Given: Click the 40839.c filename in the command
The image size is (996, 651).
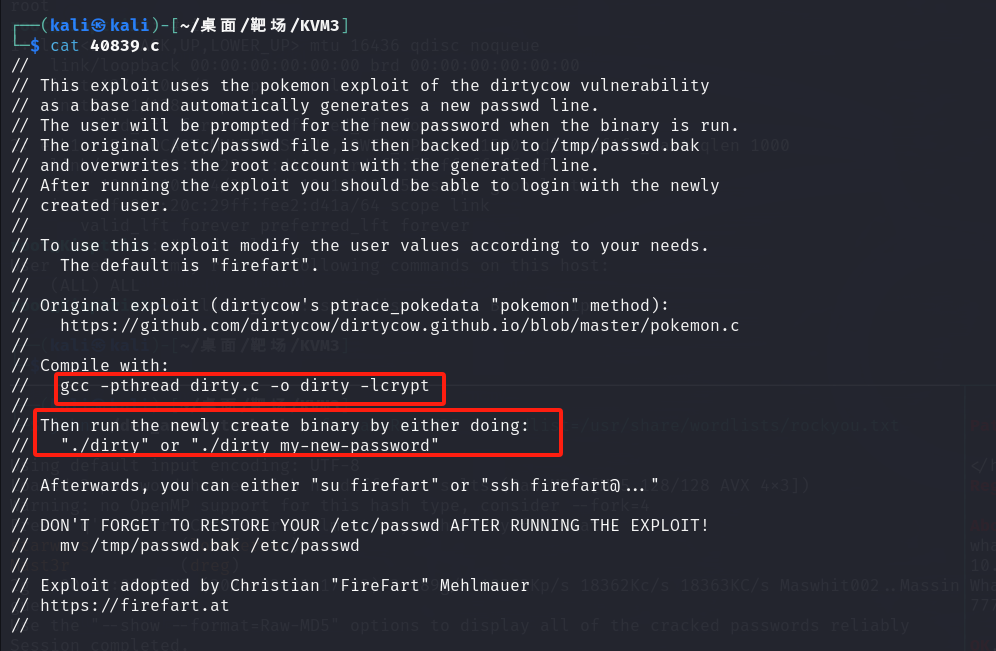Looking at the screenshot, I should (x=124, y=46).
